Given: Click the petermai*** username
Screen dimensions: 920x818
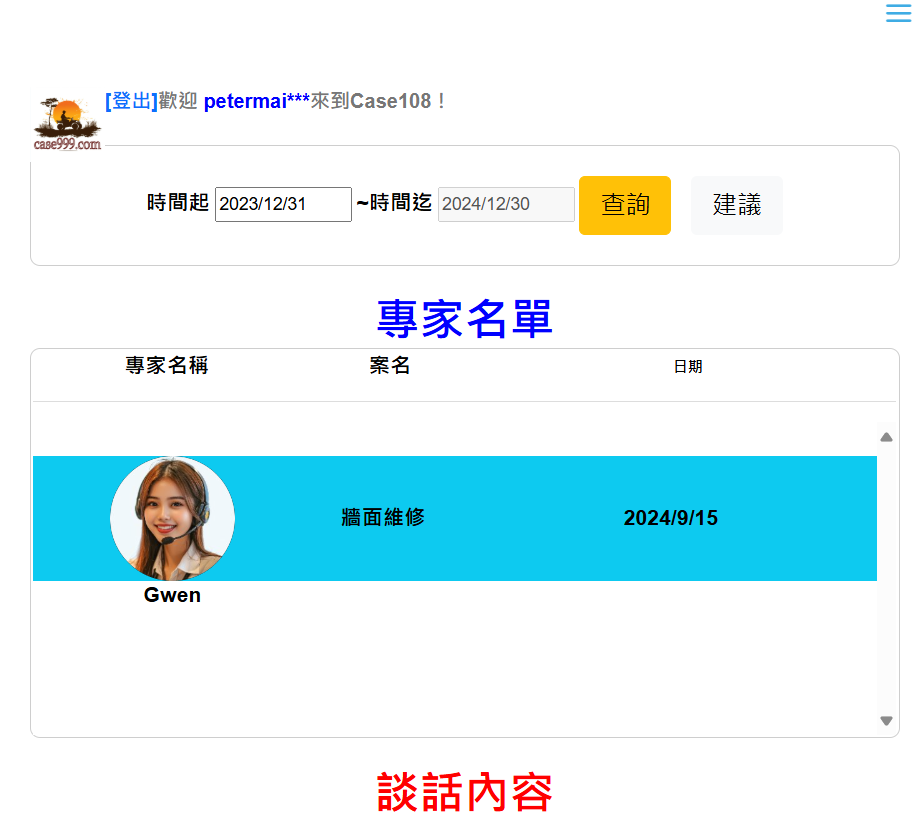Looking at the screenshot, I should [256, 101].
